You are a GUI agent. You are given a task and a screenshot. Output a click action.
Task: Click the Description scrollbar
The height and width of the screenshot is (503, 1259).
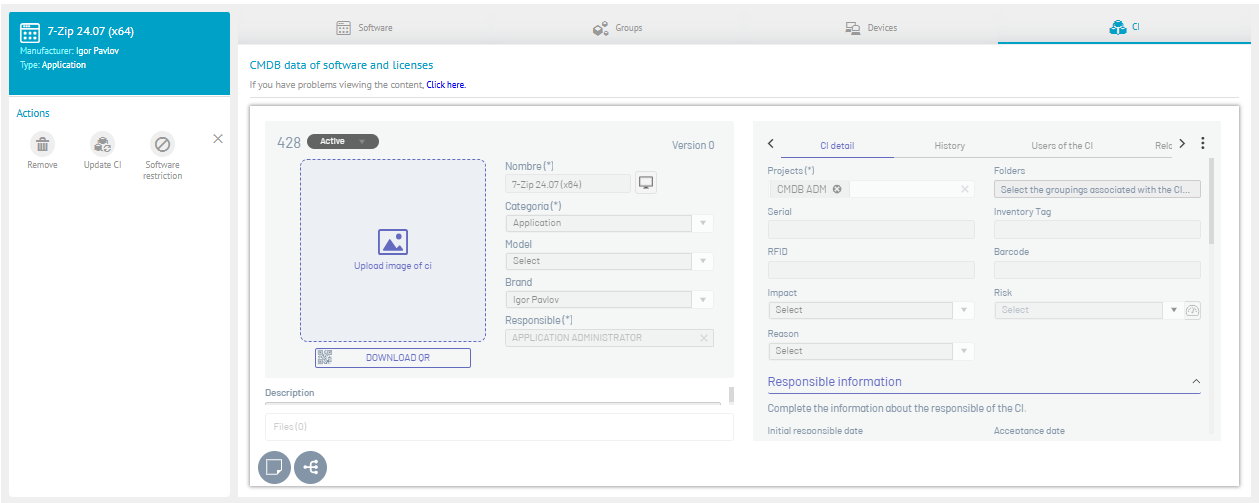click(x=731, y=395)
